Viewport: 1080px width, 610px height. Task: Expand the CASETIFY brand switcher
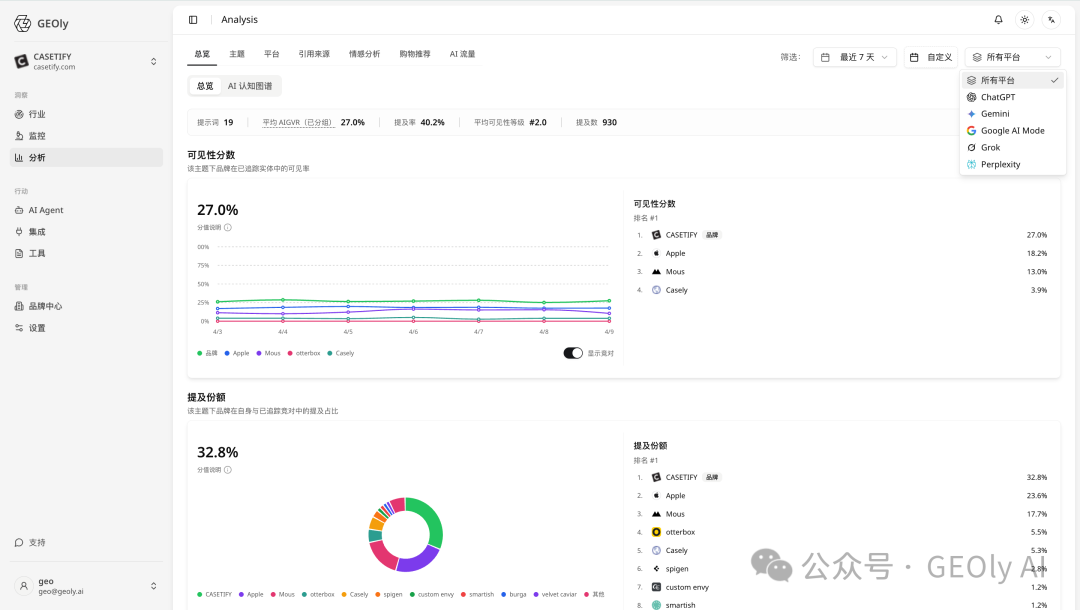point(154,62)
